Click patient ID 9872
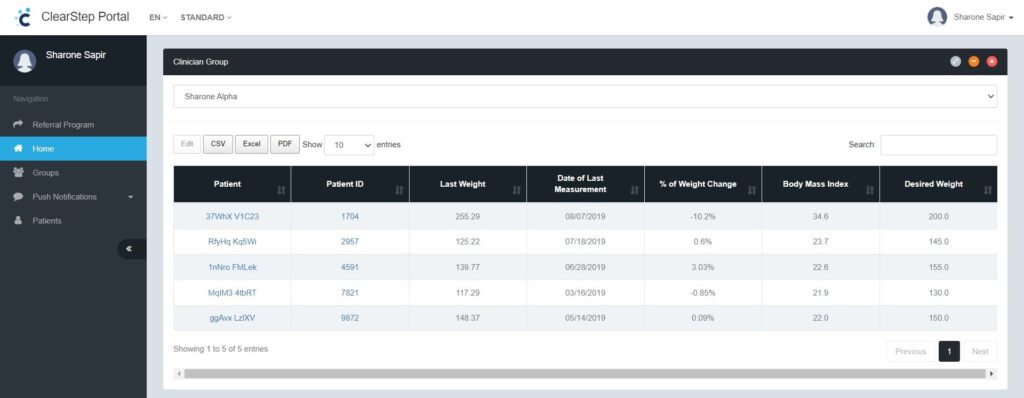Viewport: 1024px width, 398px height. coord(350,318)
